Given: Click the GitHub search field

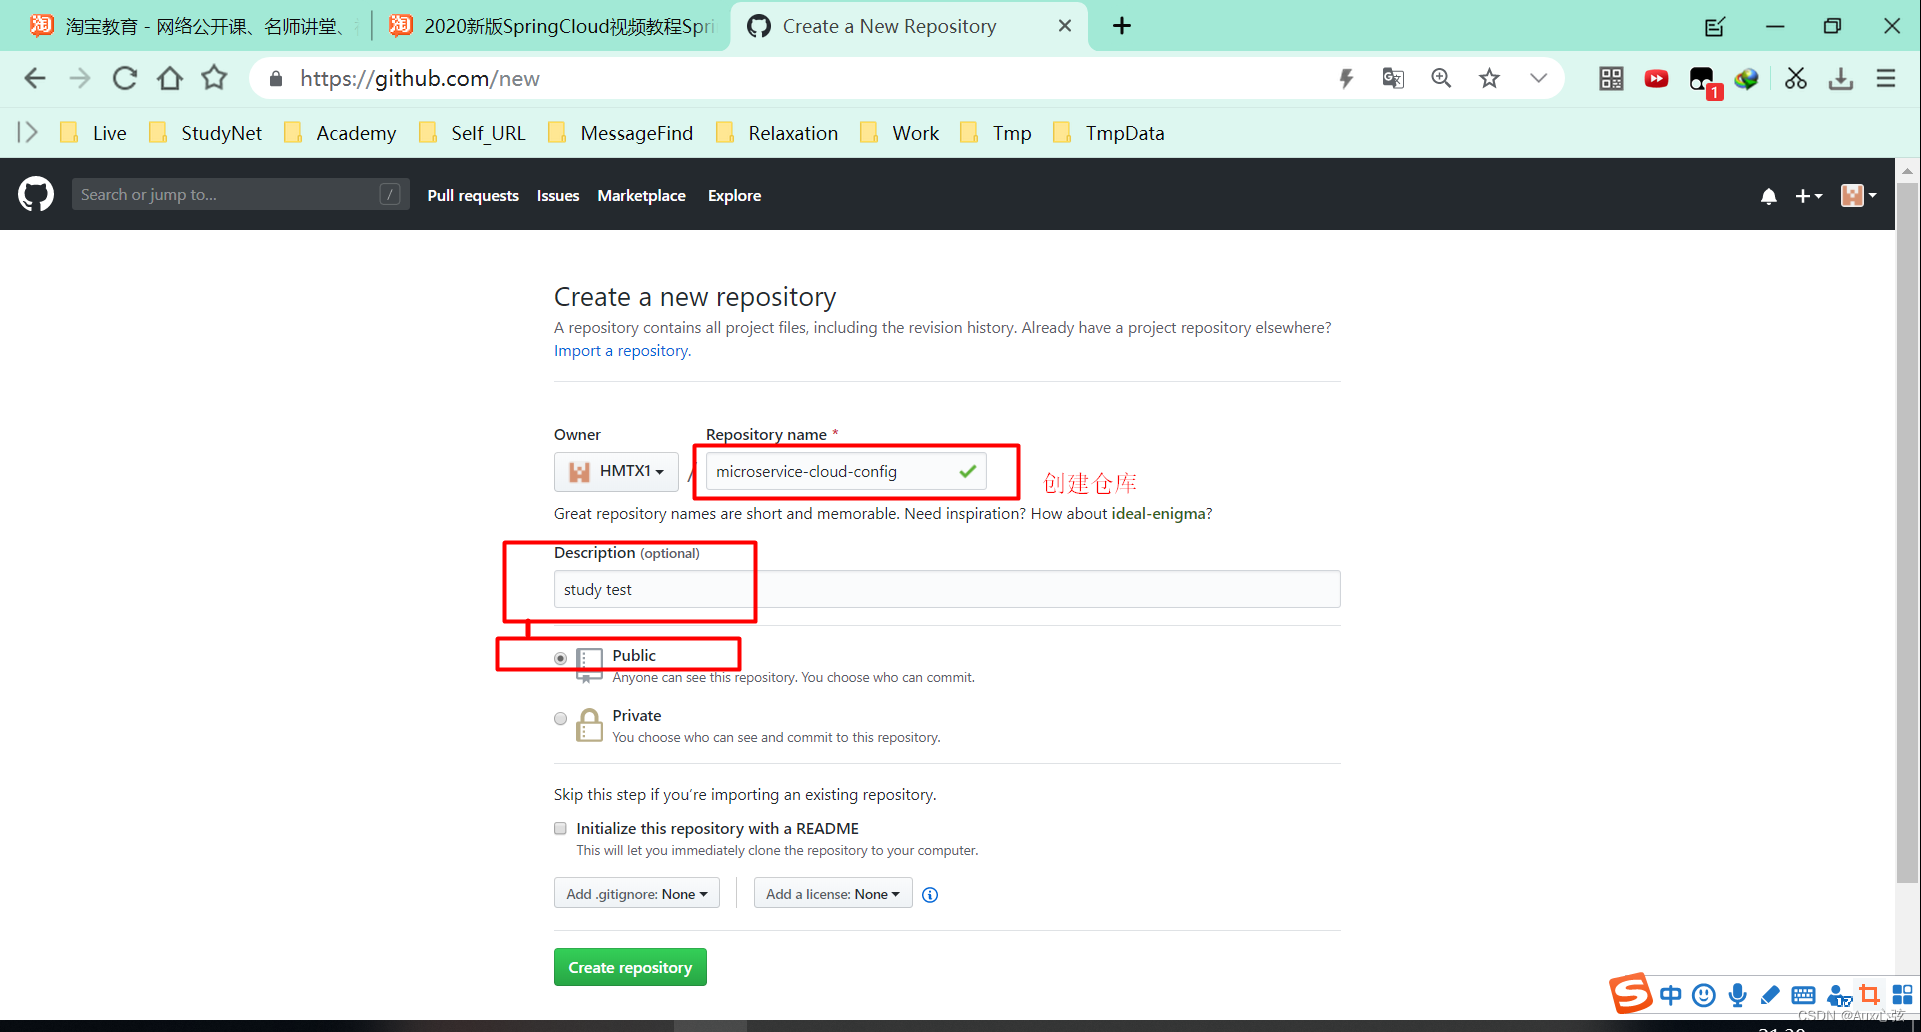Looking at the screenshot, I should pos(240,193).
